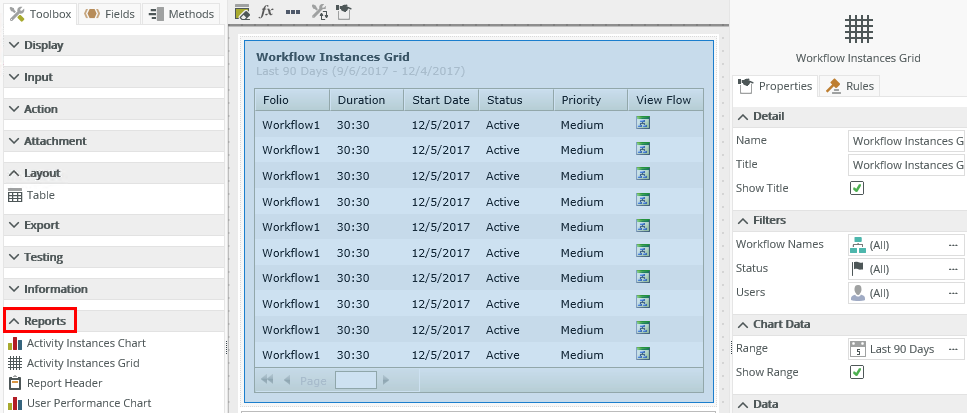Select Activity Instances Chart control
Image resolution: width=967 pixels, height=413 pixels.
tap(85, 343)
